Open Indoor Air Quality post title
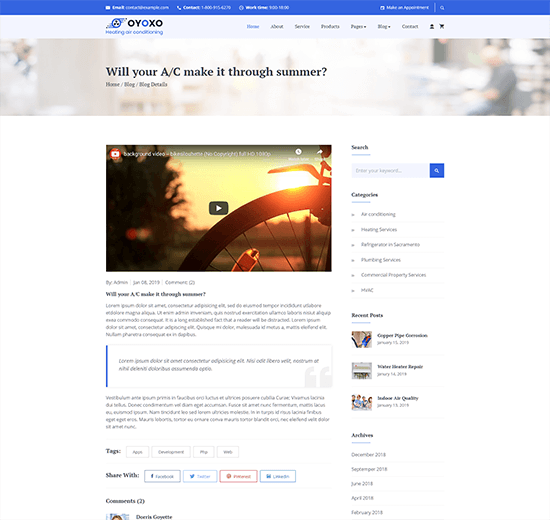Viewport: 550px width, 520px height. [x=398, y=398]
